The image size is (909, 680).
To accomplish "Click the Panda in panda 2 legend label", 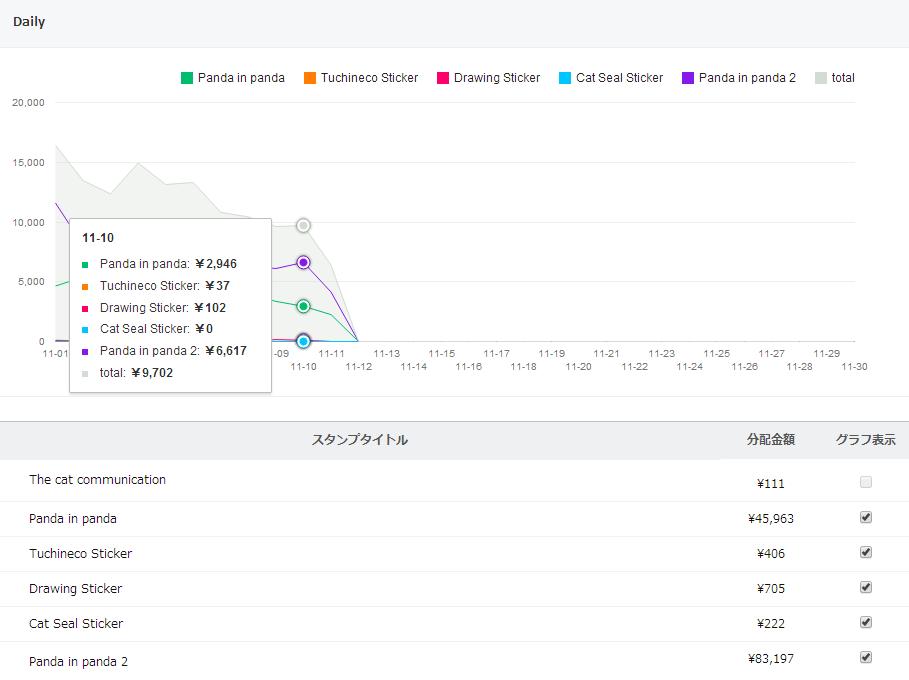I will (747, 78).
